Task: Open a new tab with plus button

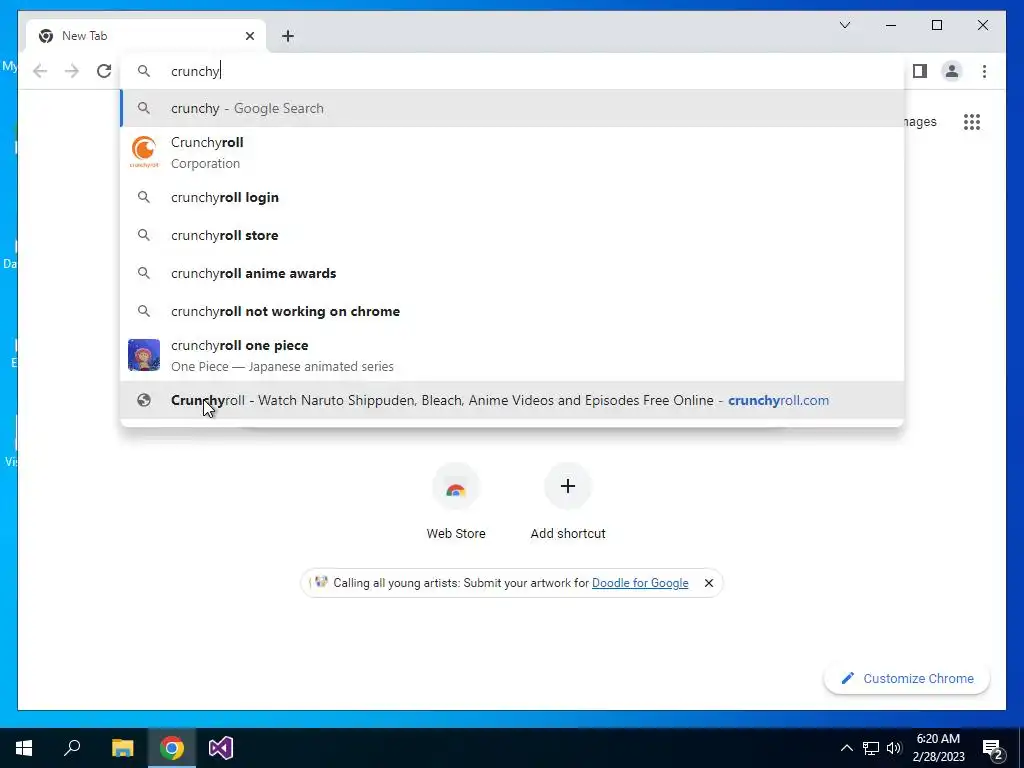Action: click(x=288, y=36)
